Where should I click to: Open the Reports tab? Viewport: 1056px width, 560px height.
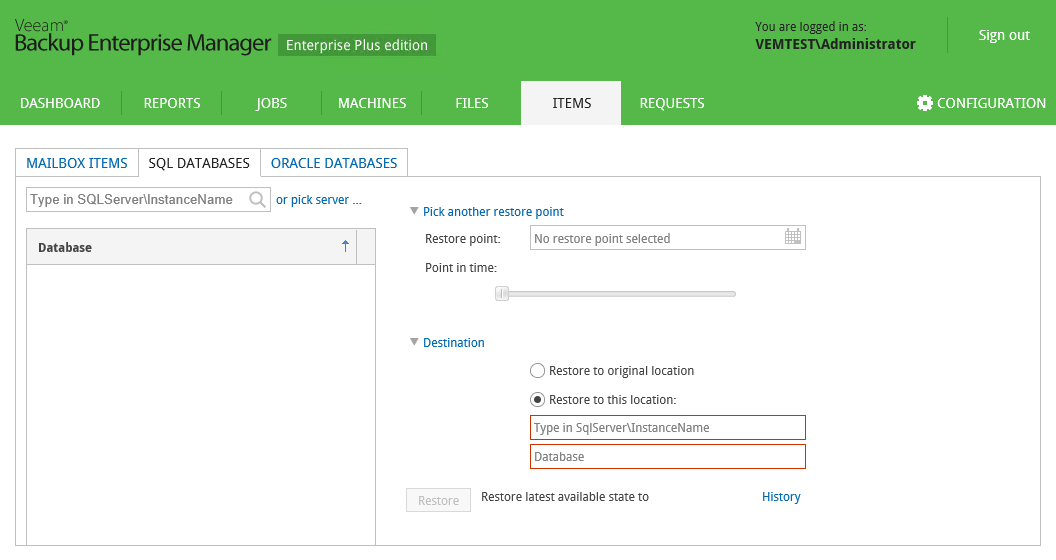click(172, 103)
